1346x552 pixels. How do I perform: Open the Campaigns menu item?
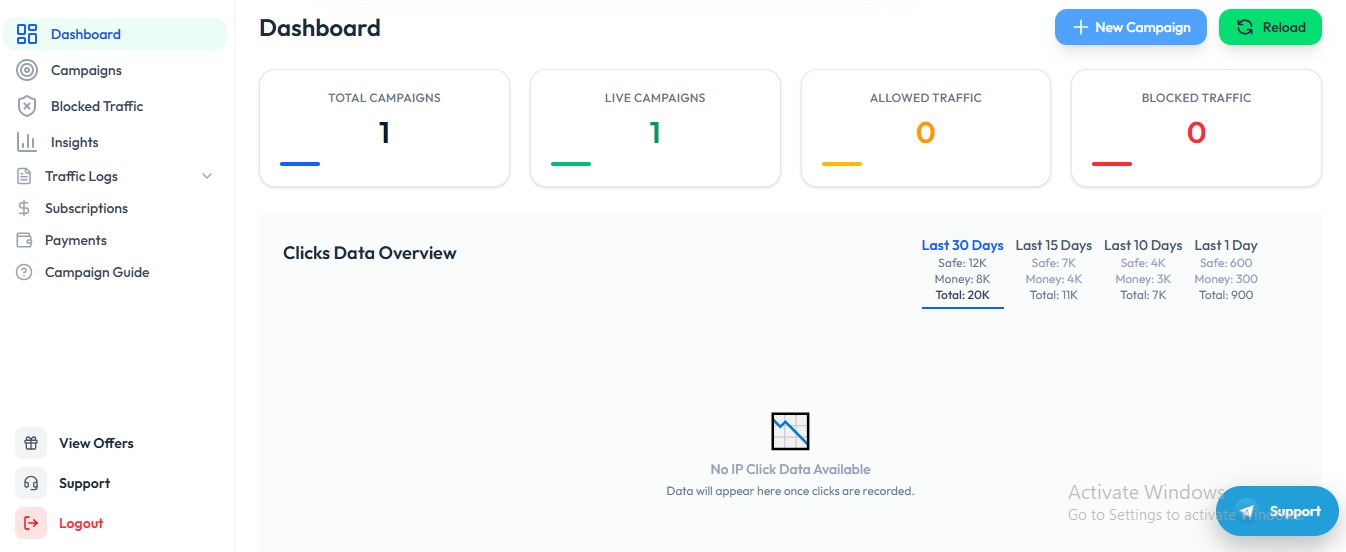[x=116, y=70]
